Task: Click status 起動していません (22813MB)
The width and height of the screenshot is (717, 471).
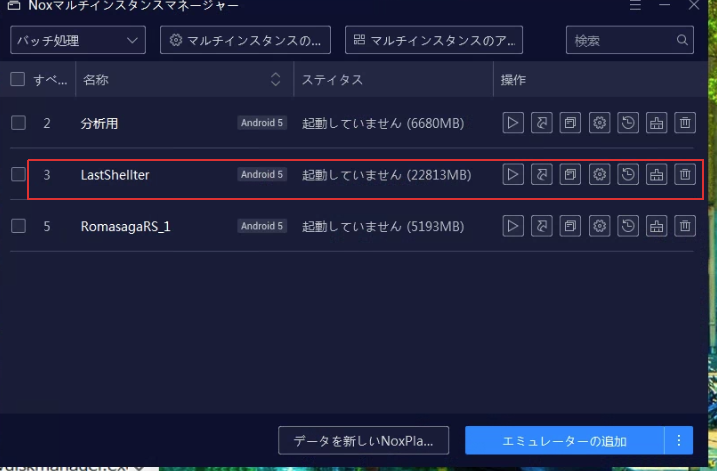Action: click(386, 175)
